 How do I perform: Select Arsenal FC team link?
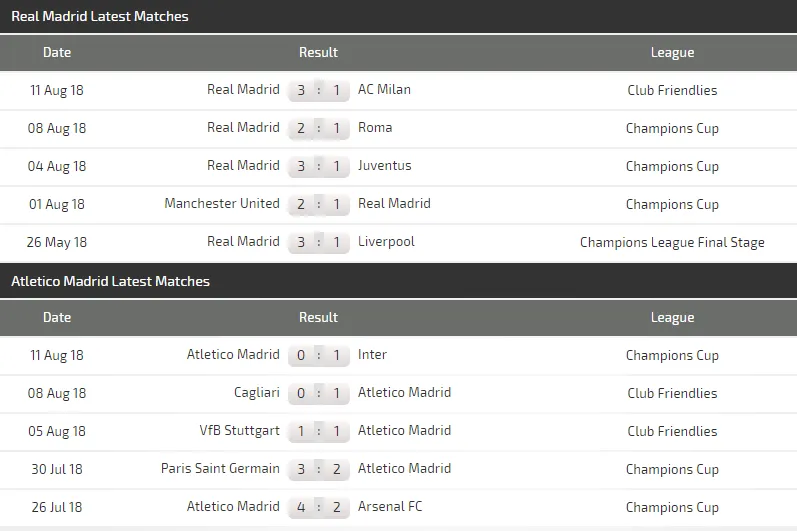click(x=390, y=506)
